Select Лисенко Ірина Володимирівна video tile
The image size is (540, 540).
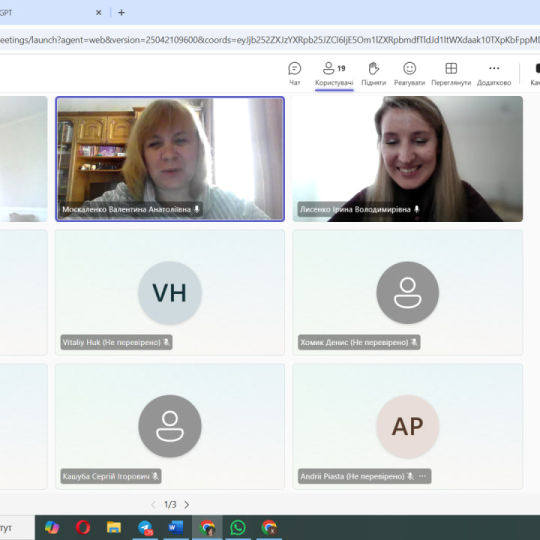coord(408,159)
